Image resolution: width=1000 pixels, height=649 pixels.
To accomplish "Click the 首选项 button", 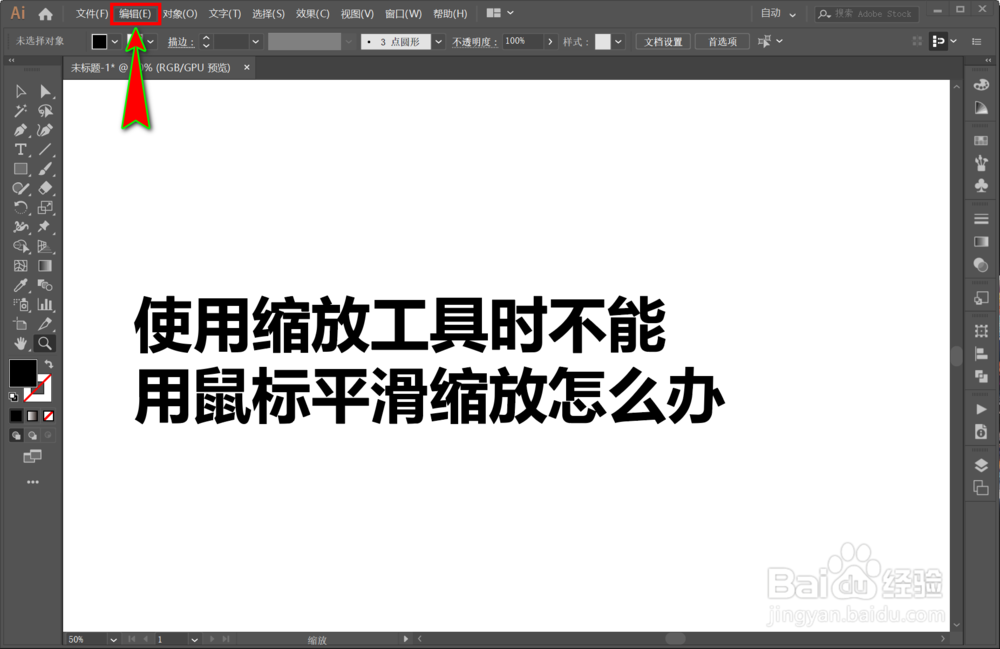I will pos(723,41).
